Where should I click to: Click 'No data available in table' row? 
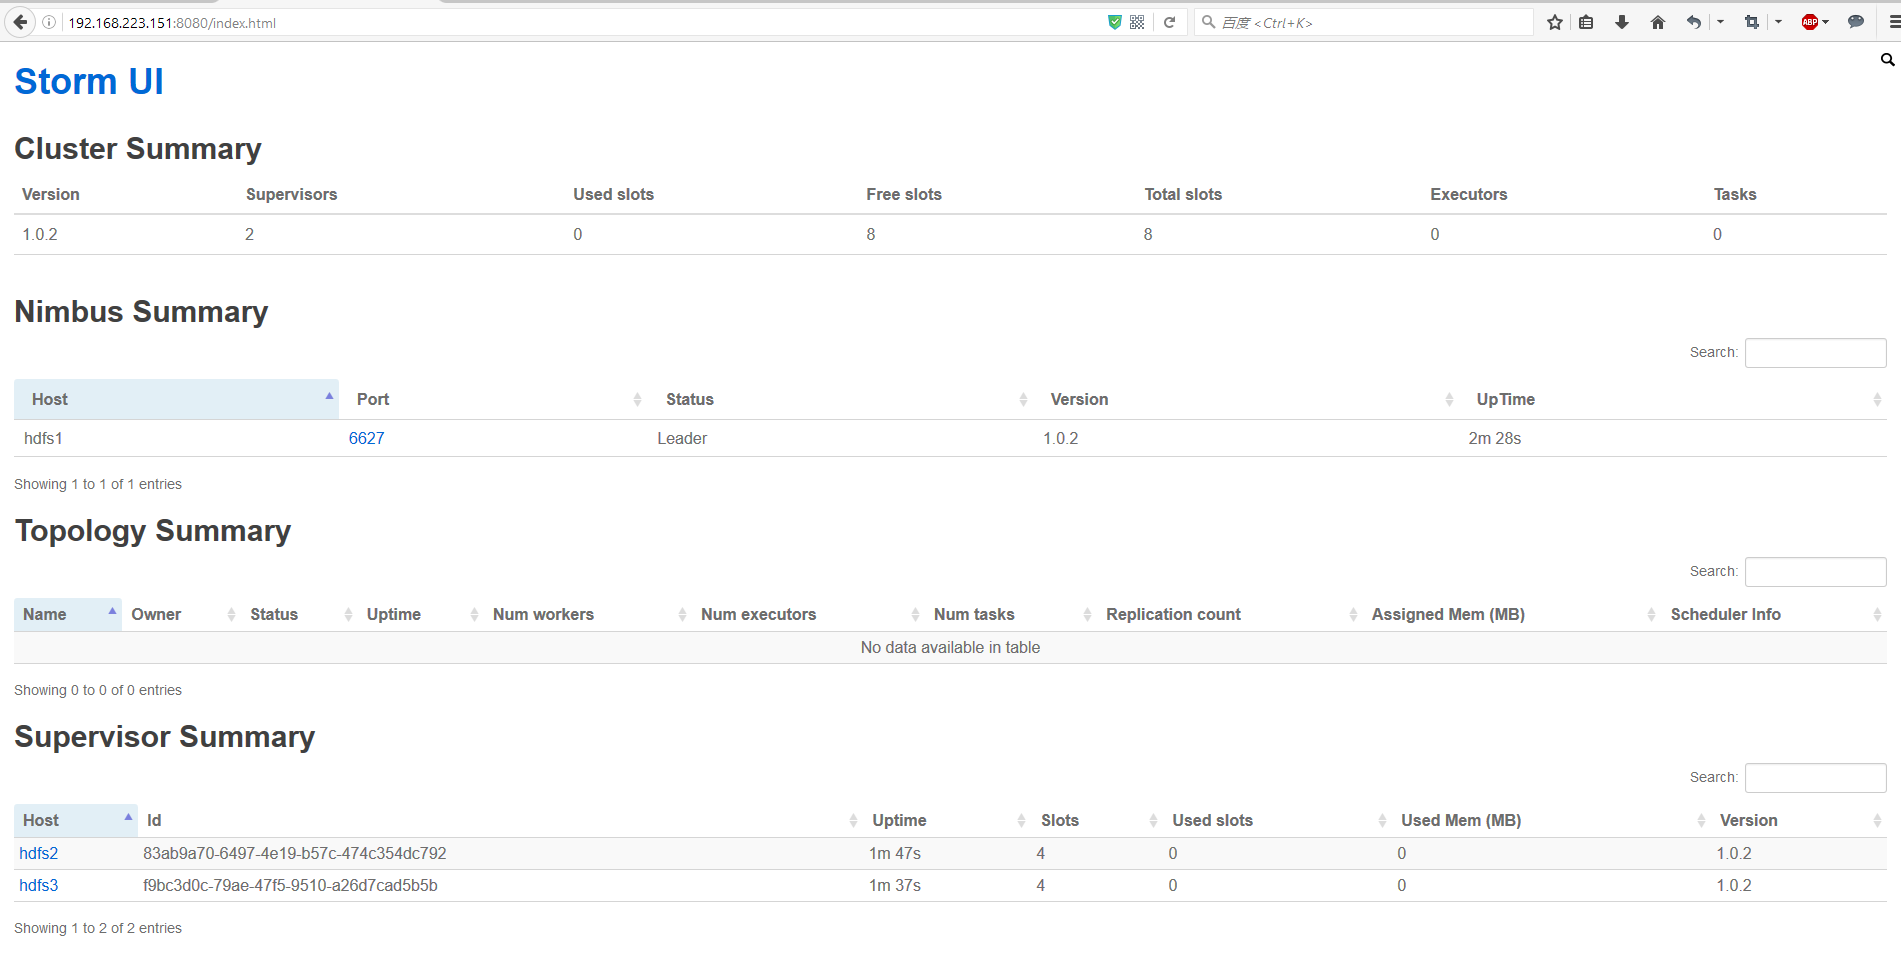click(950, 647)
